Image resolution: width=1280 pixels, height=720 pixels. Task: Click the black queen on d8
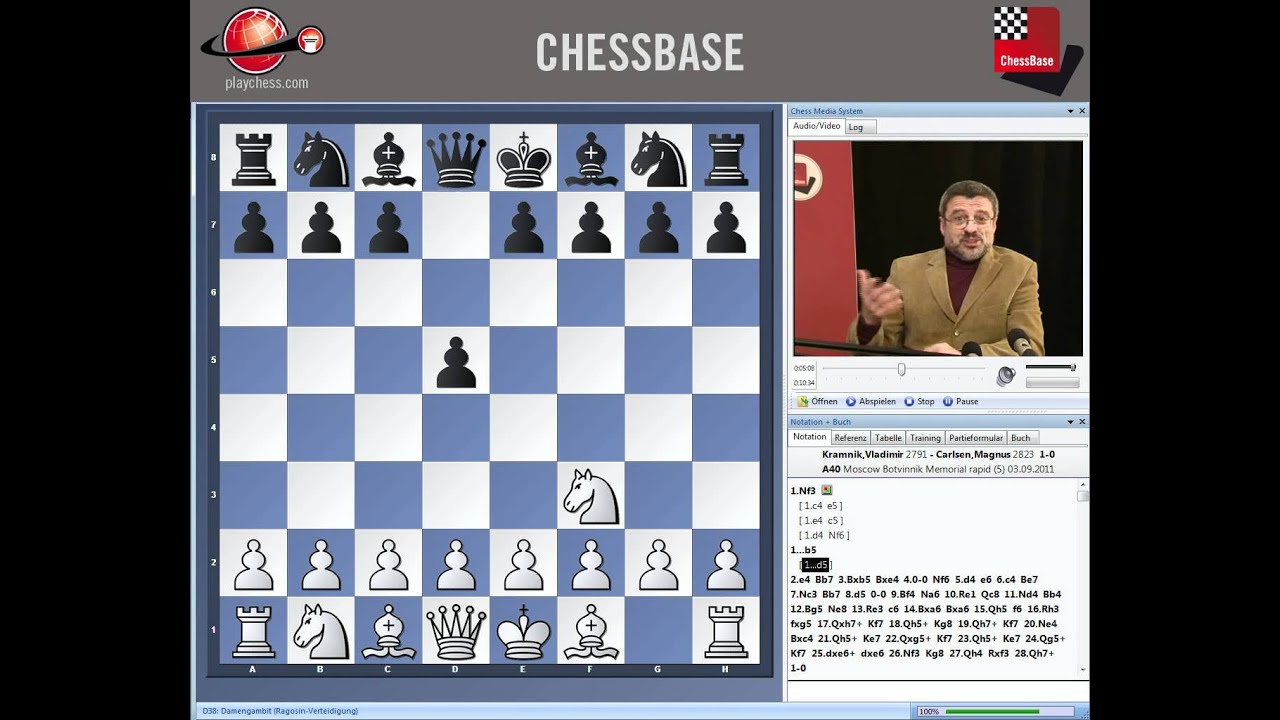pos(456,159)
